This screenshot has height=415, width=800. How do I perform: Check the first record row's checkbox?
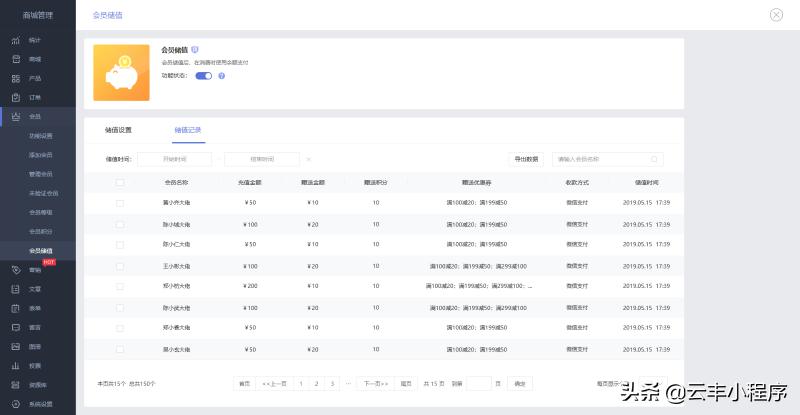pos(120,203)
